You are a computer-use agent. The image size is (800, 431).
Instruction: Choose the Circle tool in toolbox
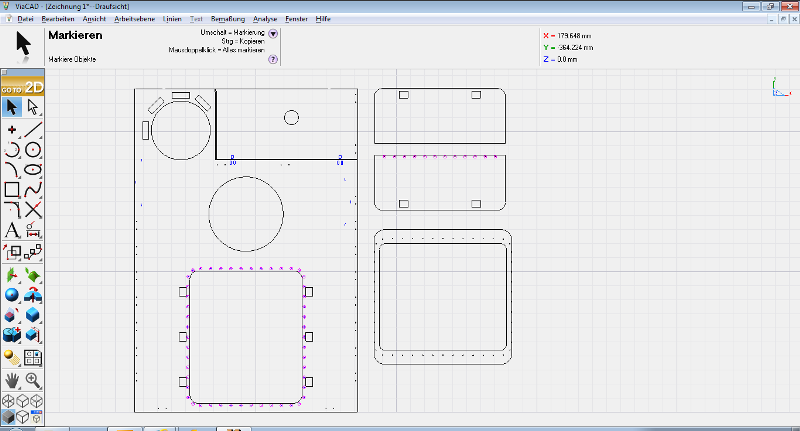[x=33, y=149]
